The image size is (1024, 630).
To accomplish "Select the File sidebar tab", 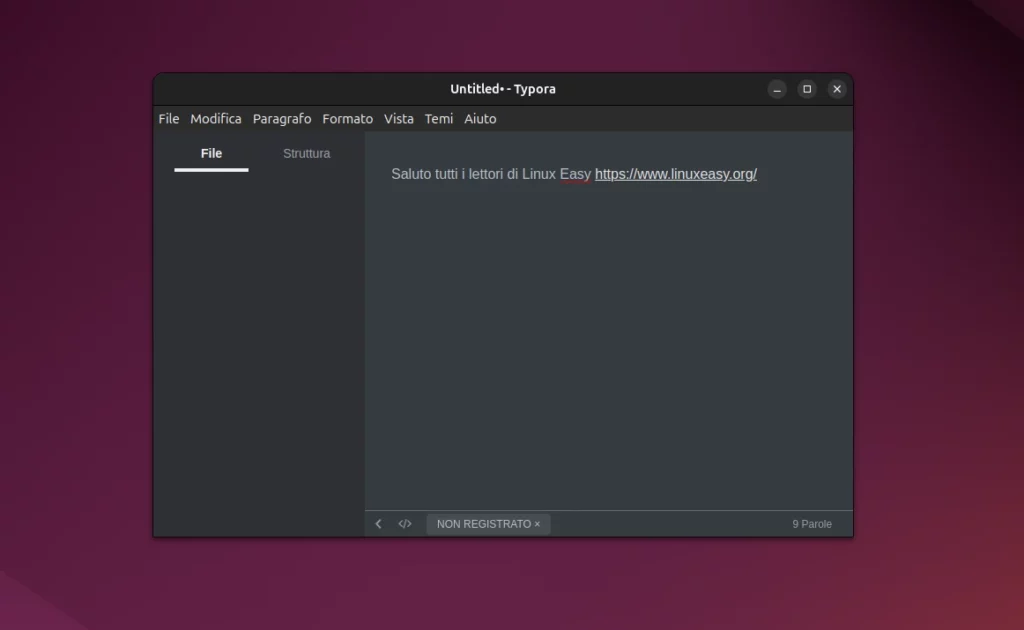I will click(x=211, y=154).
